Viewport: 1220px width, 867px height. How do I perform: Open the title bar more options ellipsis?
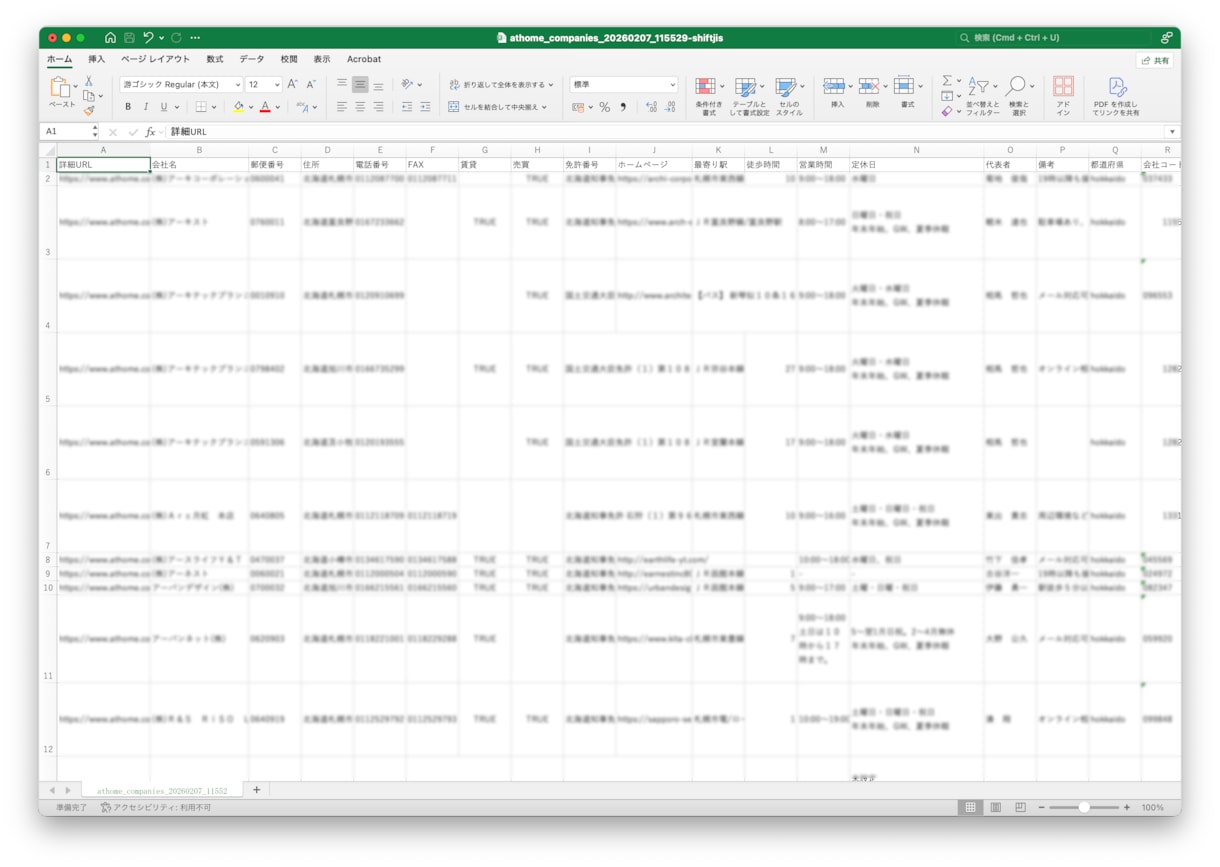coord(195,38)
